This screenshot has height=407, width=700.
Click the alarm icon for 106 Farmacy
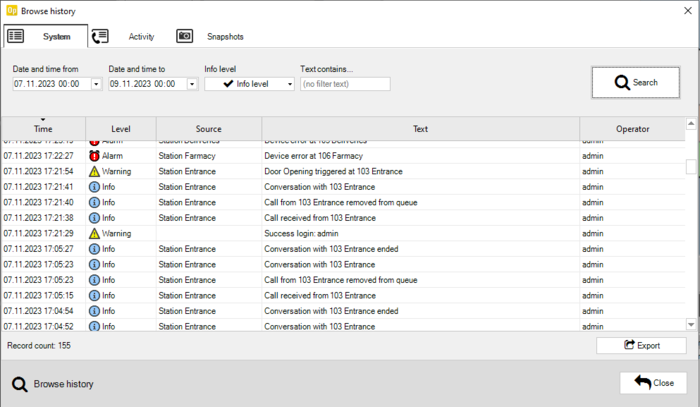(x=95, y=156)
